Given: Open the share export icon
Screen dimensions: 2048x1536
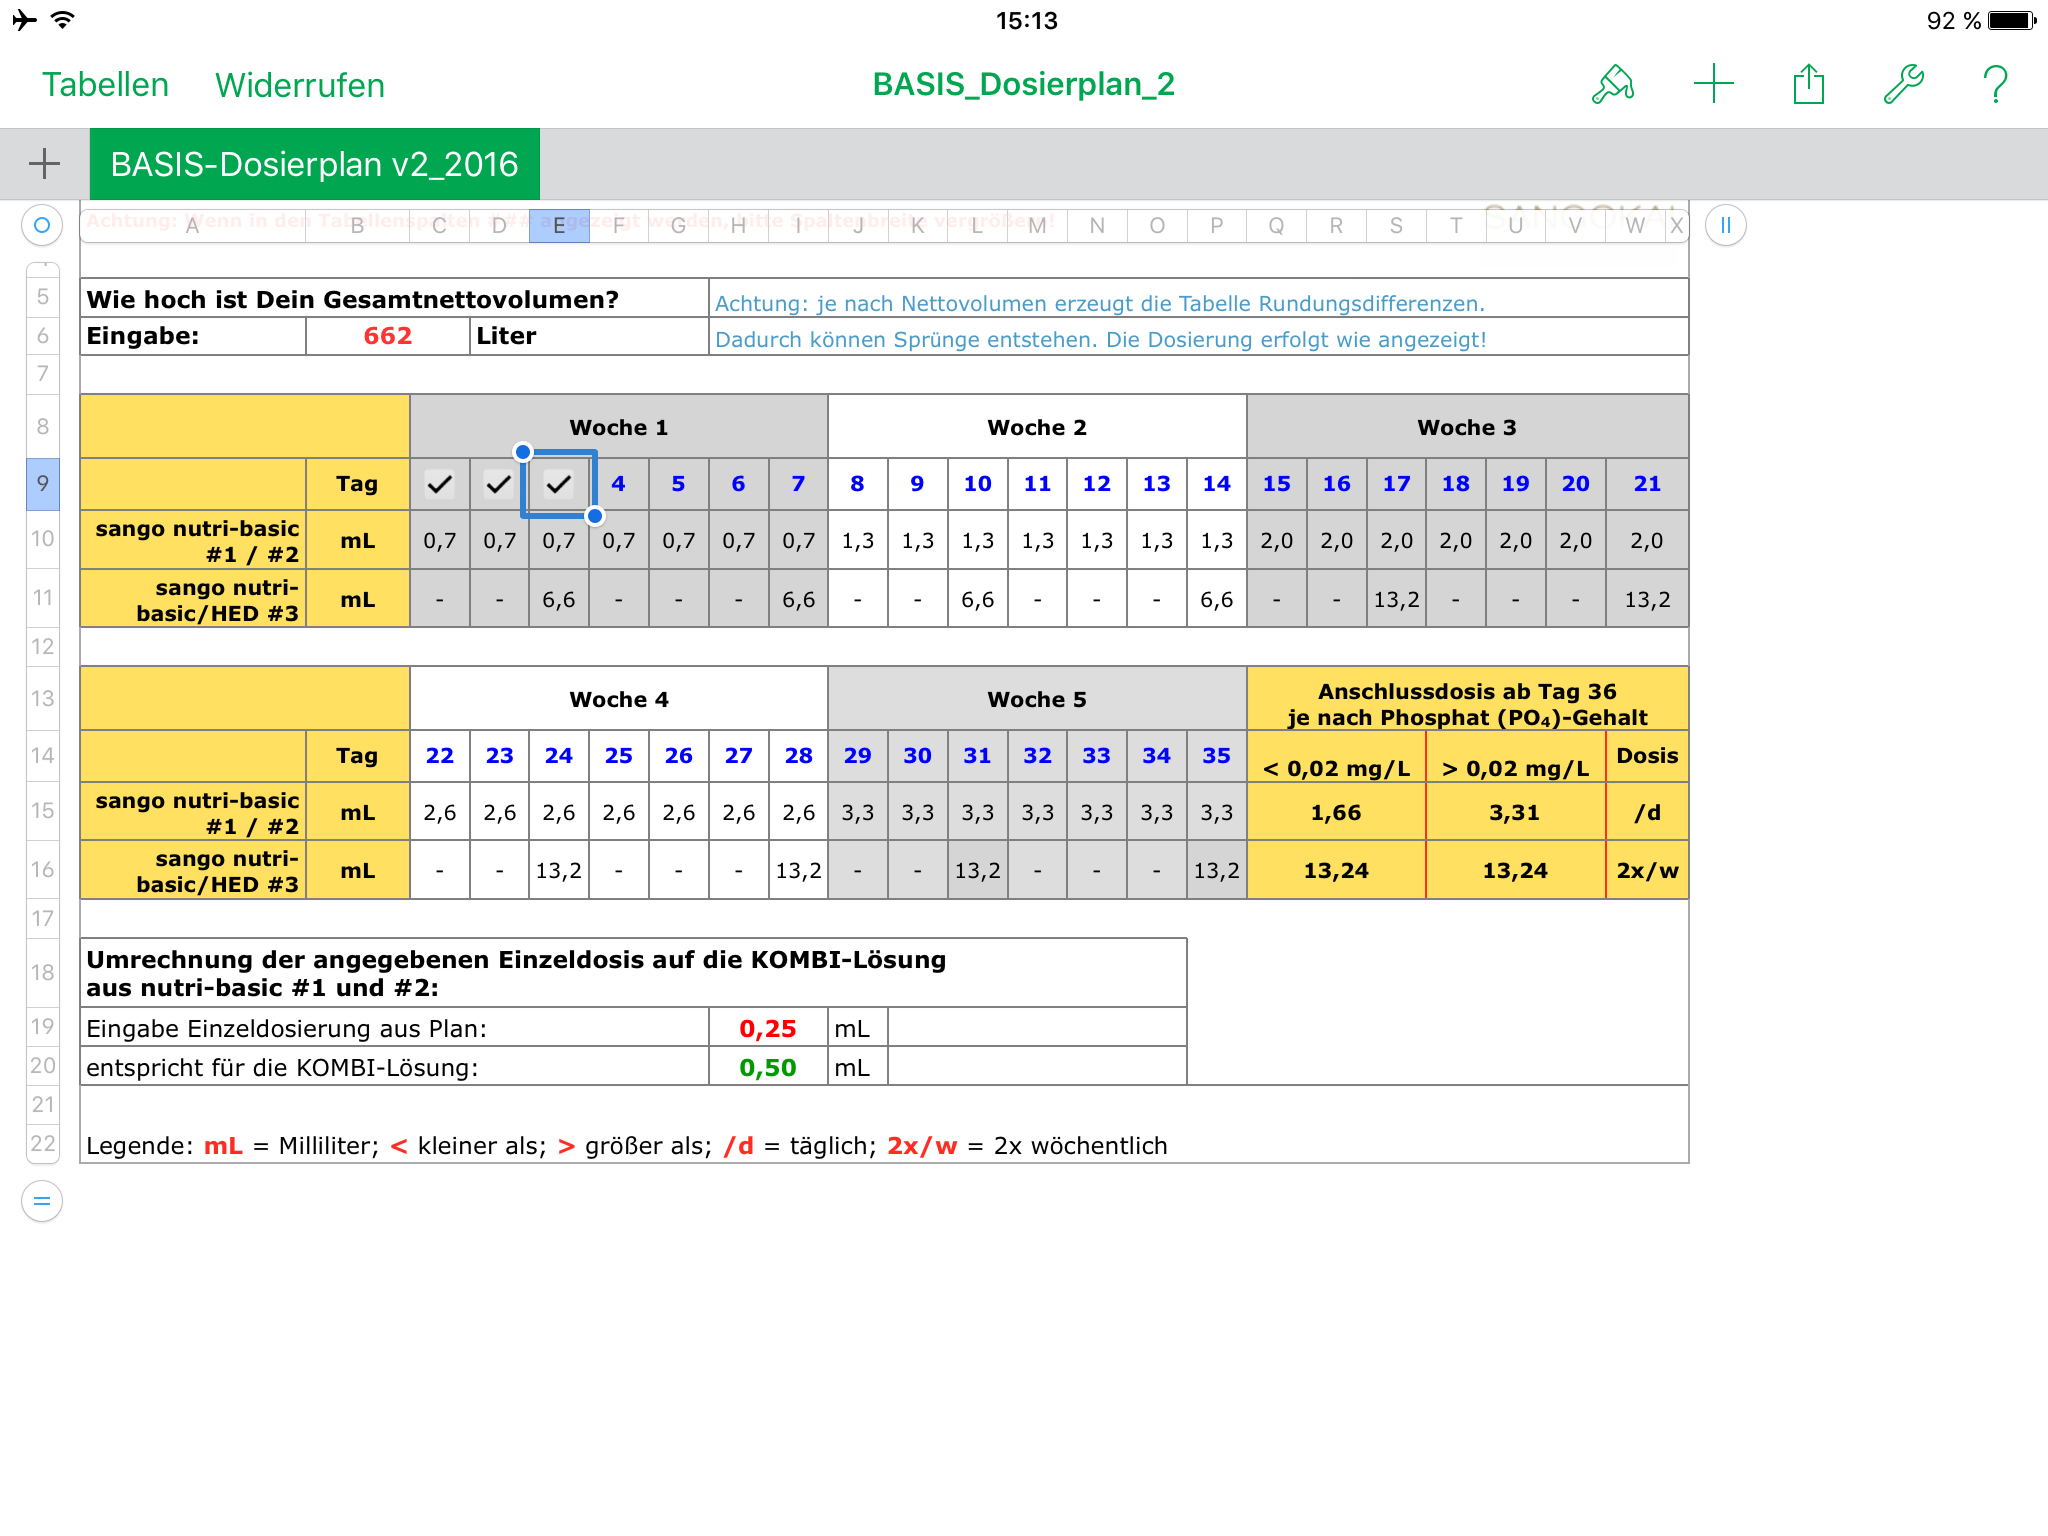Looking at the screenshot, I should coord(1808,84).
